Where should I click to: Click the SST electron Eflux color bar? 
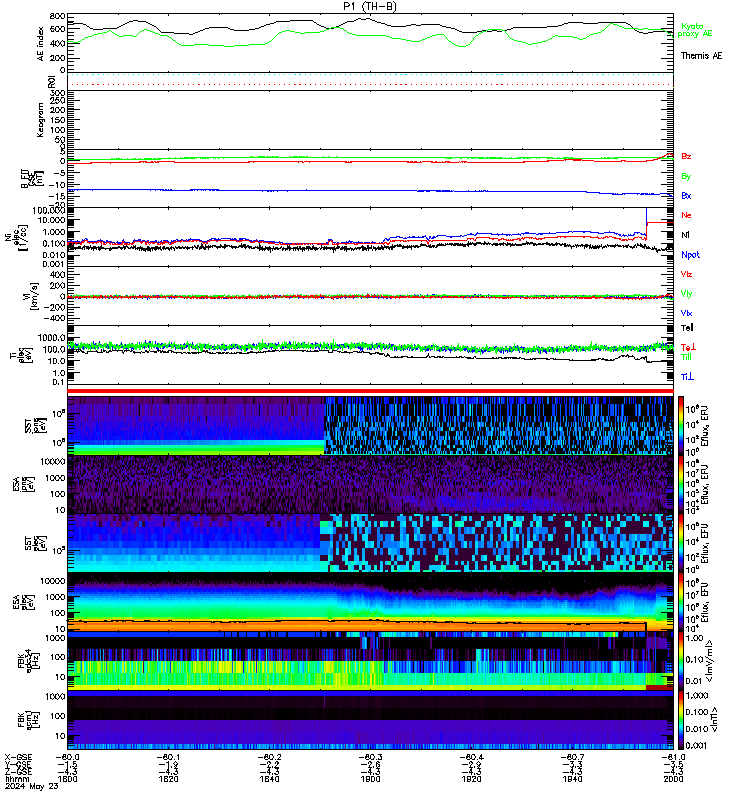681,542
